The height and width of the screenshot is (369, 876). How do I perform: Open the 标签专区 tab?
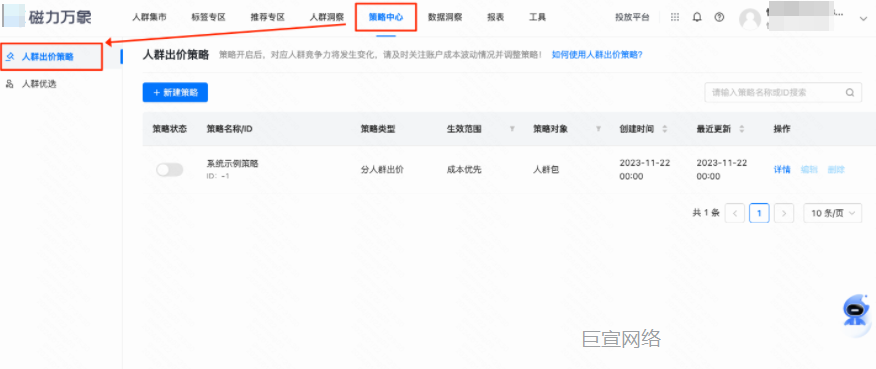208,17
